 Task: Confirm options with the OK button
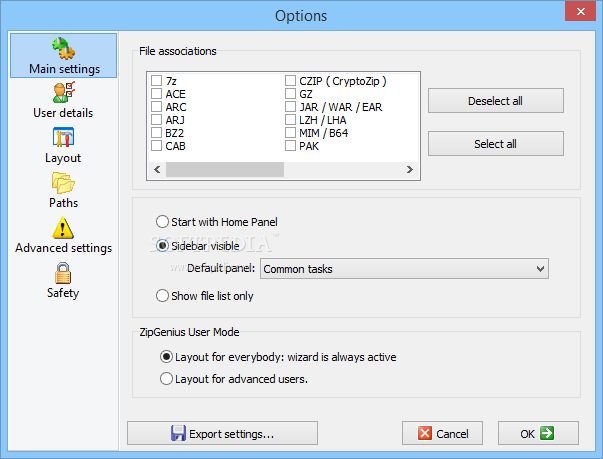coord(538,433)
